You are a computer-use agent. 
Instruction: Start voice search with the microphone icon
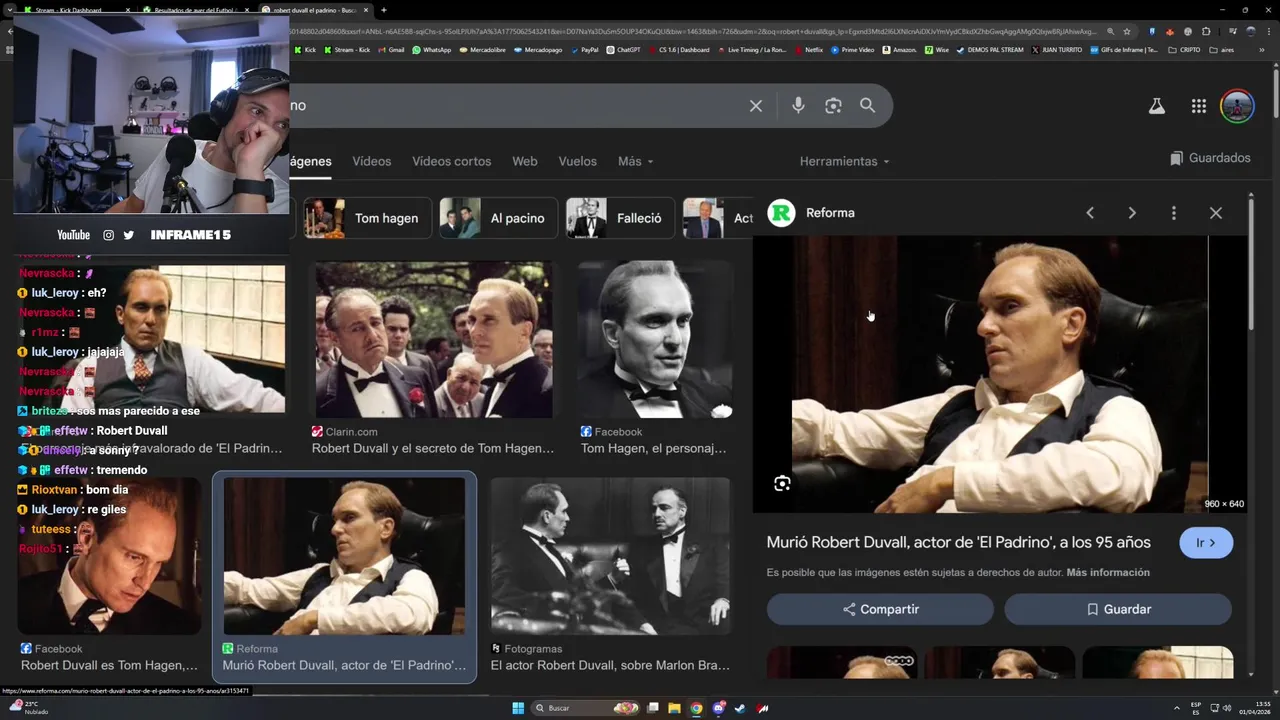point(798,105)
